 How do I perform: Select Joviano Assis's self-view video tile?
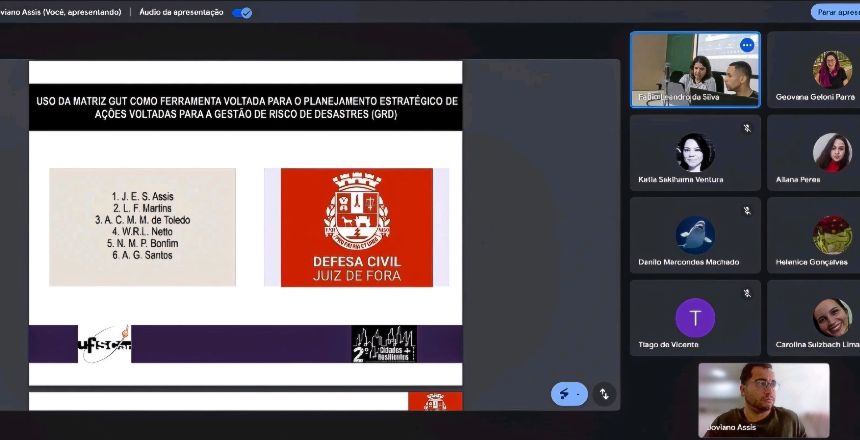tap(763, 400)
